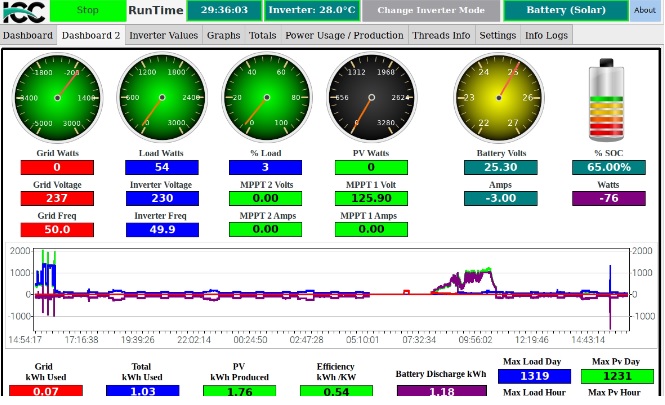665x405 pixels.
Task: Select the Power Usage / Production tab
Action: pyautogui.click(x=344, y=35)
